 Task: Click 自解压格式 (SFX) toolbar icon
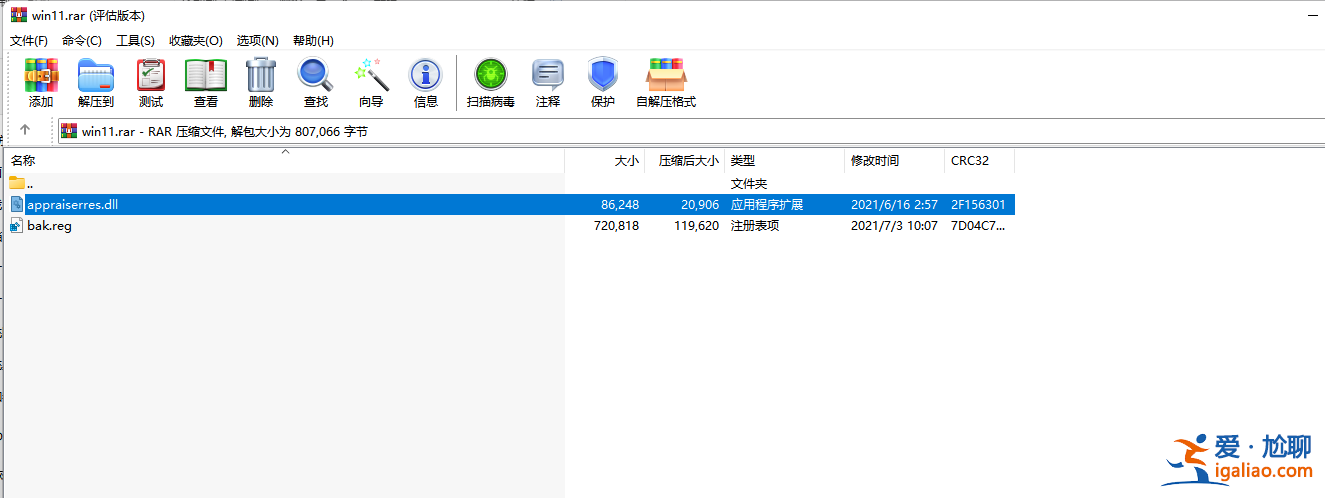coord(666,76)
